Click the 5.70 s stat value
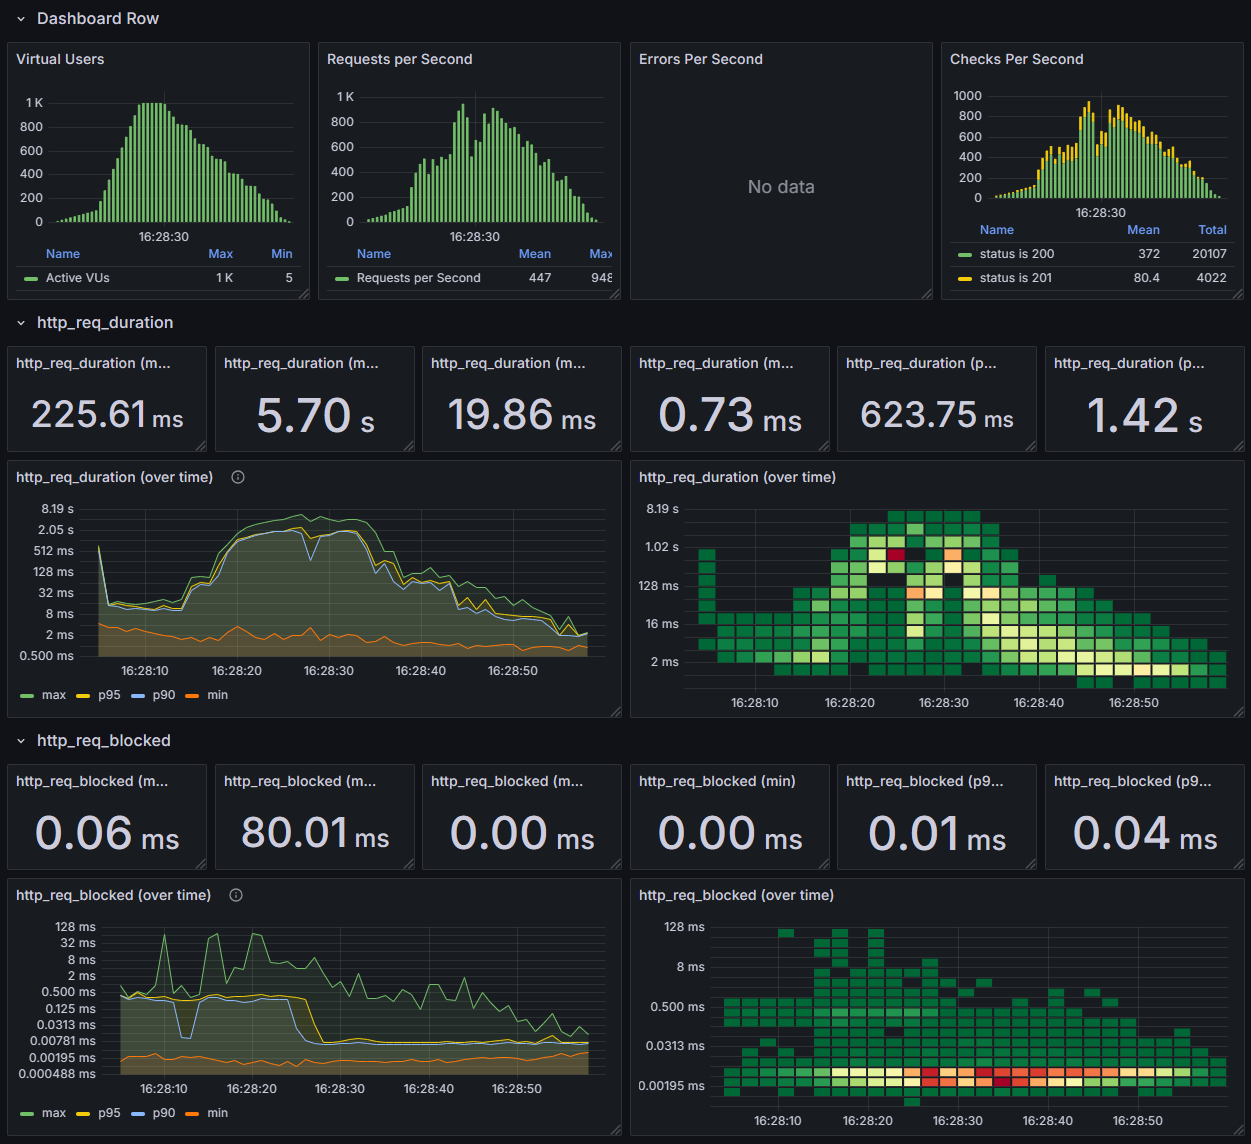The width and height of the screenshot is (1251, 1144). pos(315,415)
